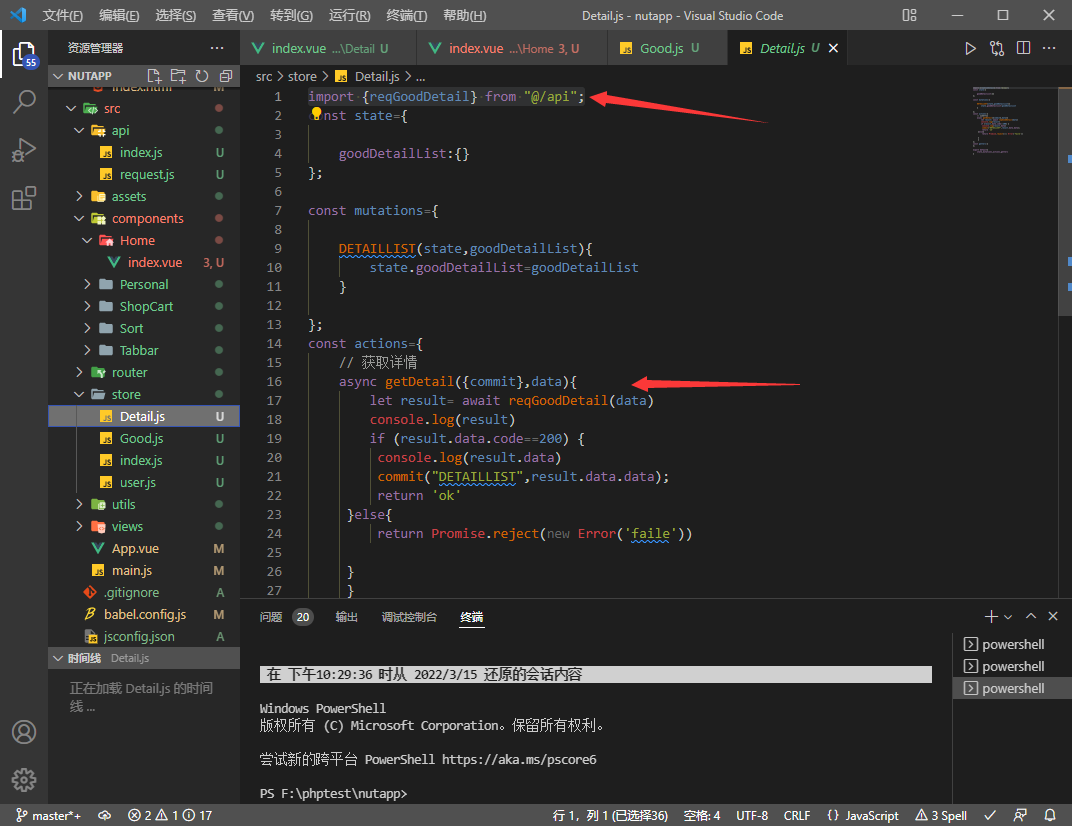Open the 终端(T) menu
The height and width of the screenshot is (826, 1072).
[407, 15]
